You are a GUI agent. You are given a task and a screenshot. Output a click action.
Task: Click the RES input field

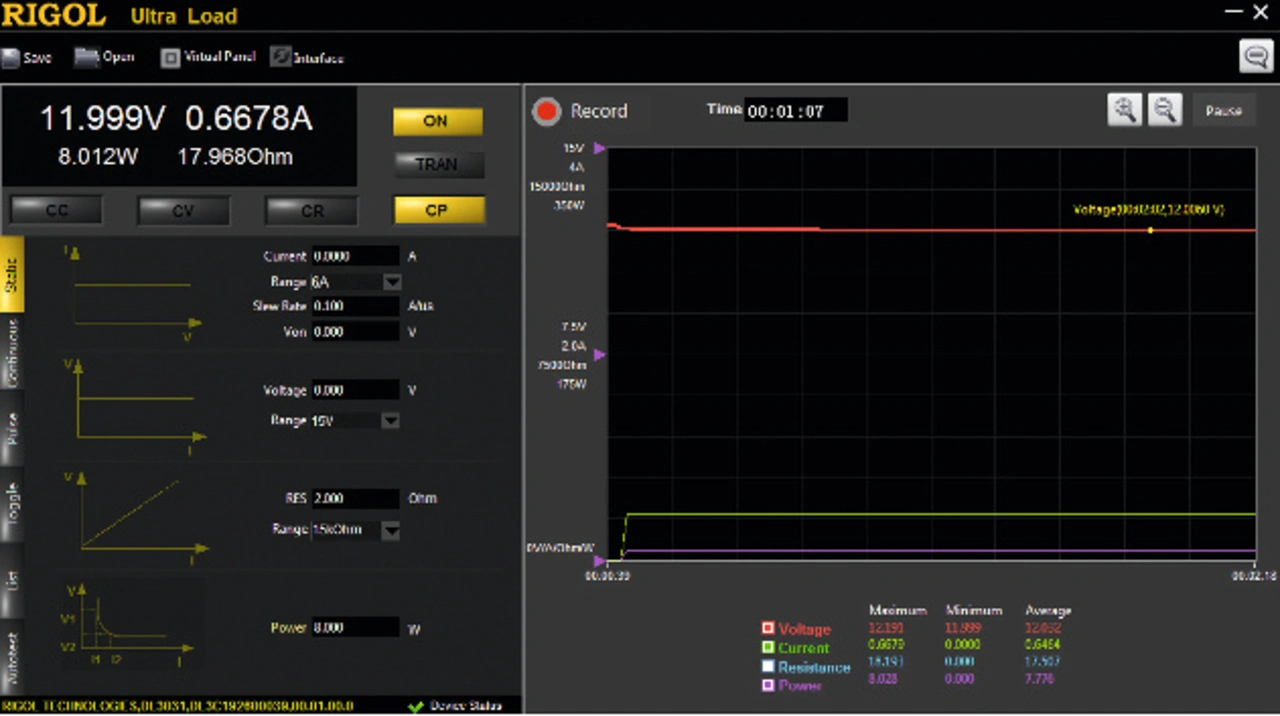pyautogui.click(x=355, y=498)
